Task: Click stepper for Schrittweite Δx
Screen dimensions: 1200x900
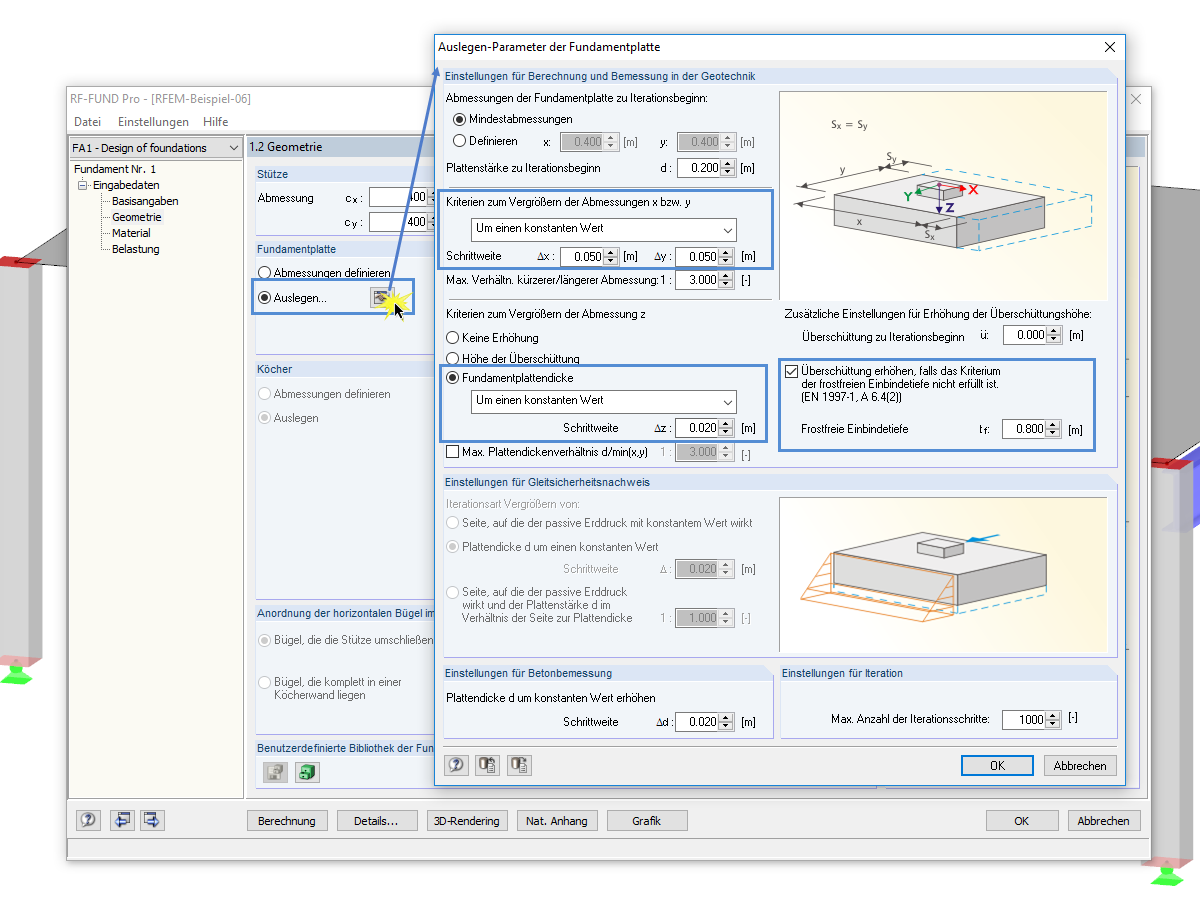Action: pyautogui.click(x=612, y=257)
